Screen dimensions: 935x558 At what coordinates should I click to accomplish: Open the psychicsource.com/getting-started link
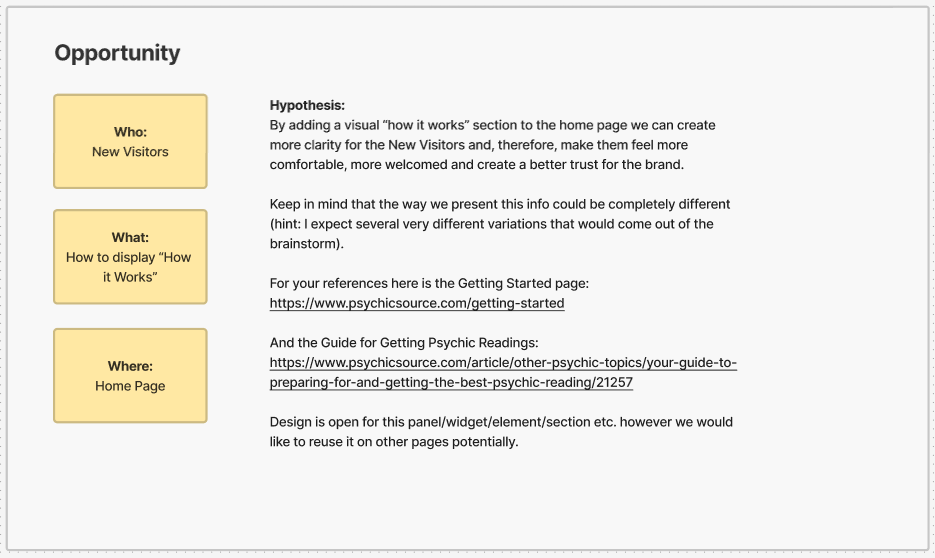coord(417,303)
